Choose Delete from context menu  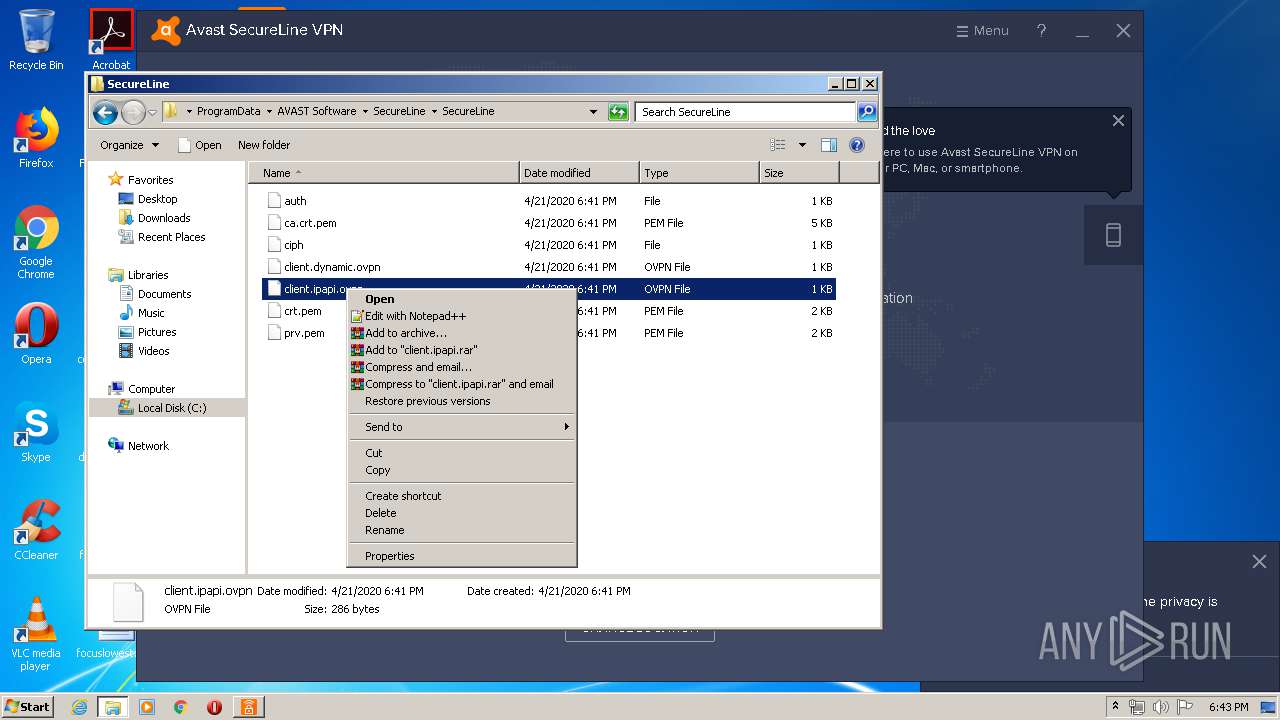click(x=461, y=513)
